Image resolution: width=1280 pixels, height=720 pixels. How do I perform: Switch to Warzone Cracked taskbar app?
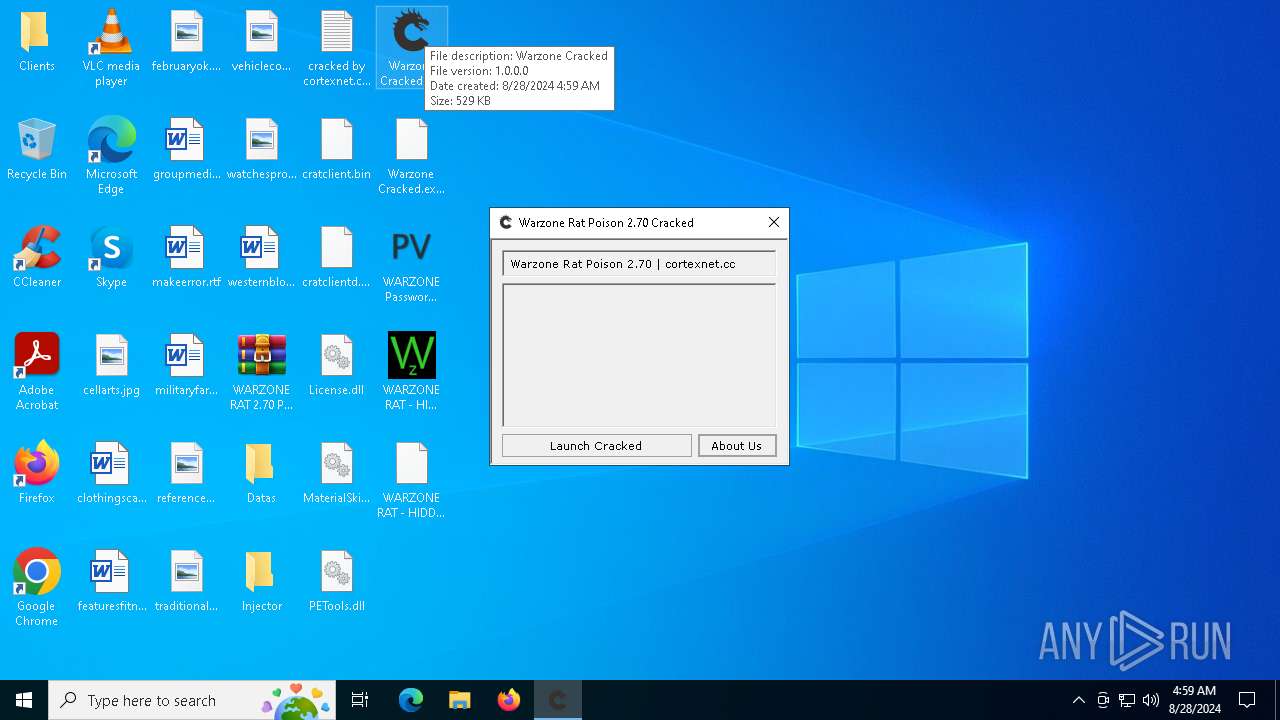558,700
